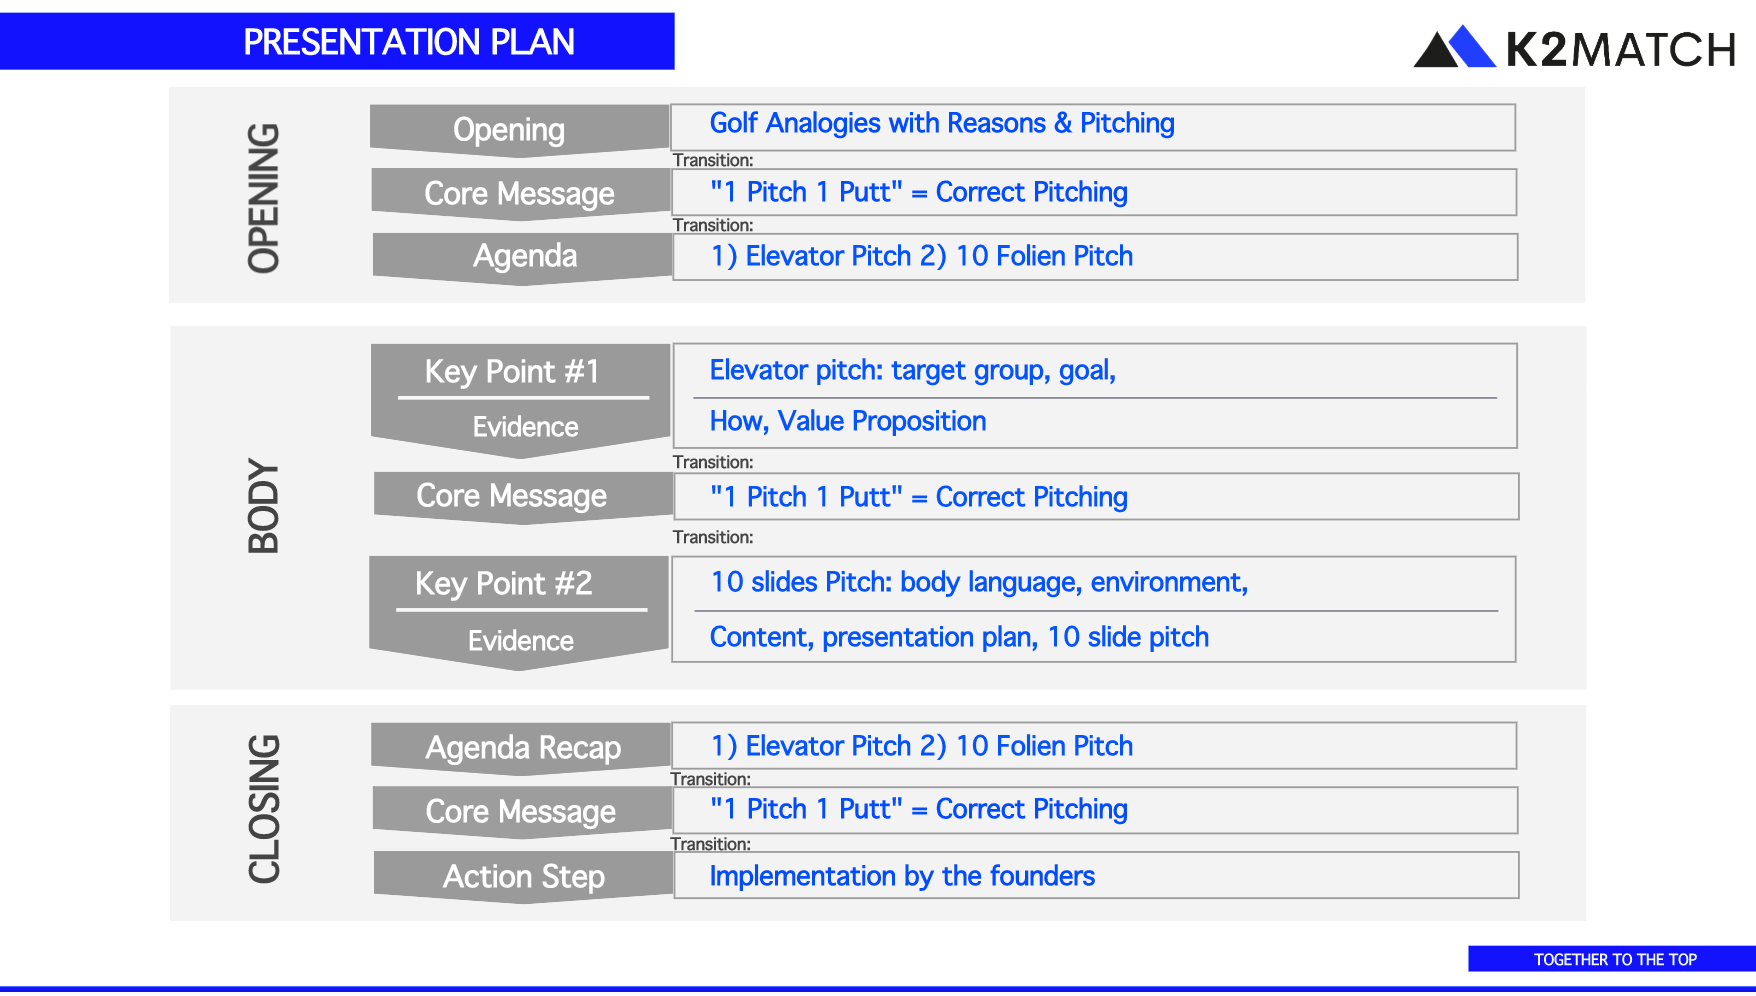Select the Key Point #2 shape
Image resolution: width=1756 pixels, height=996 pixels.
pos(518,613)
